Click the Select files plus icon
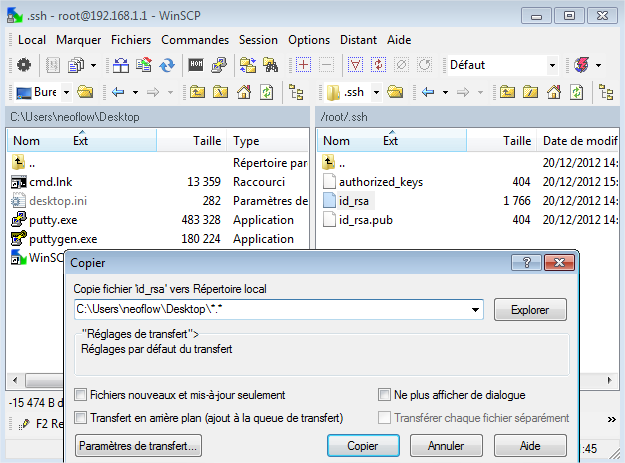625x463 pixels. point(303,65)
